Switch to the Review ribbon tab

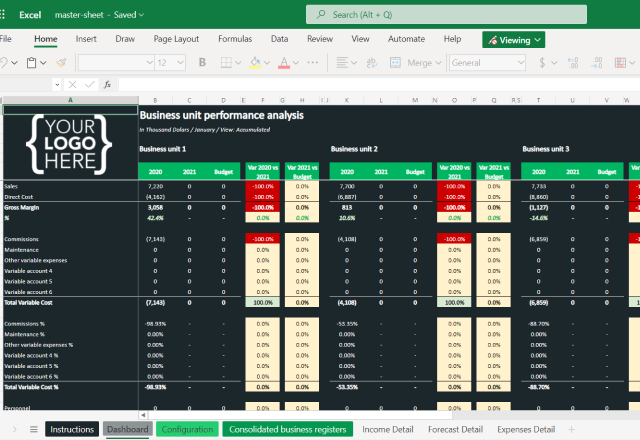[x=320, y=39]
